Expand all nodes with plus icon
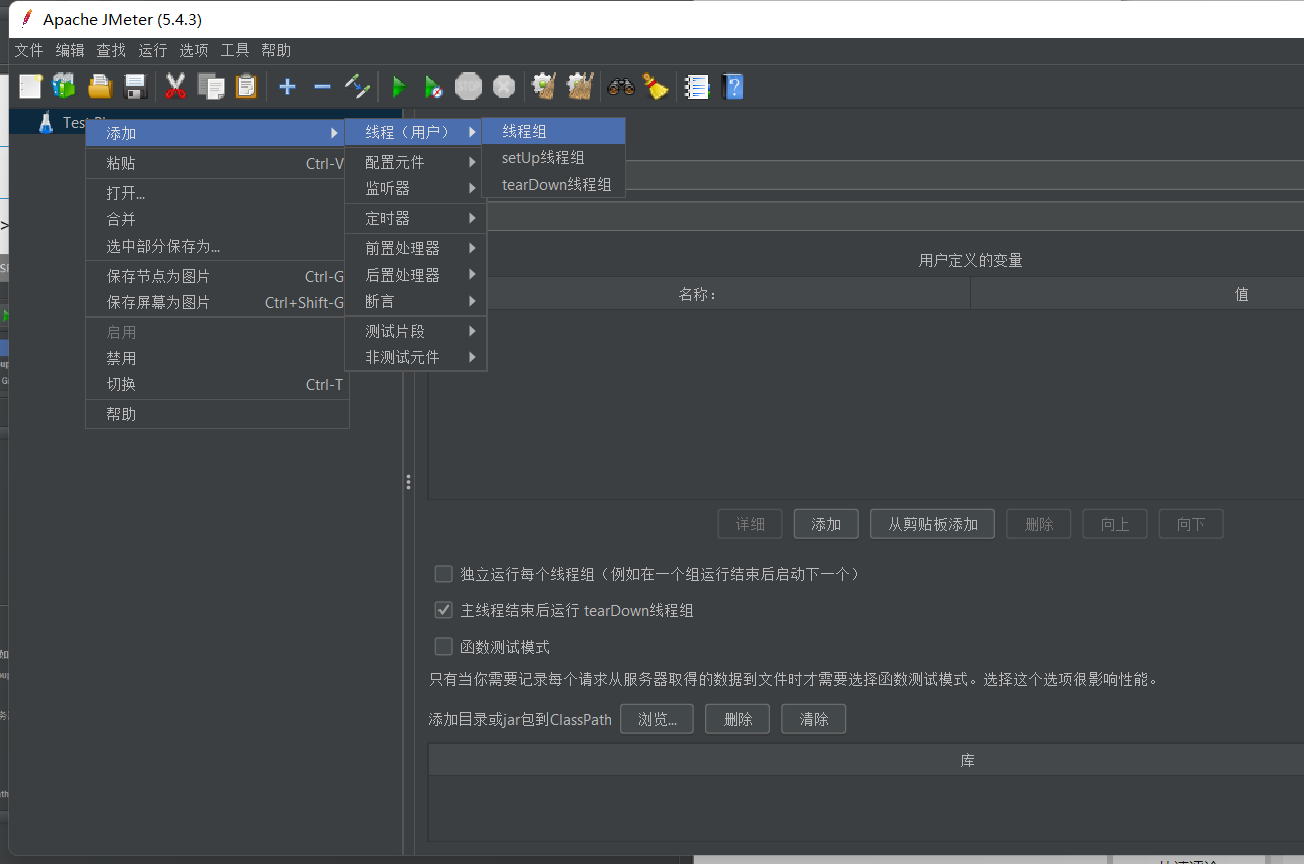1304x864 pixels. click(x=287, y=87)
